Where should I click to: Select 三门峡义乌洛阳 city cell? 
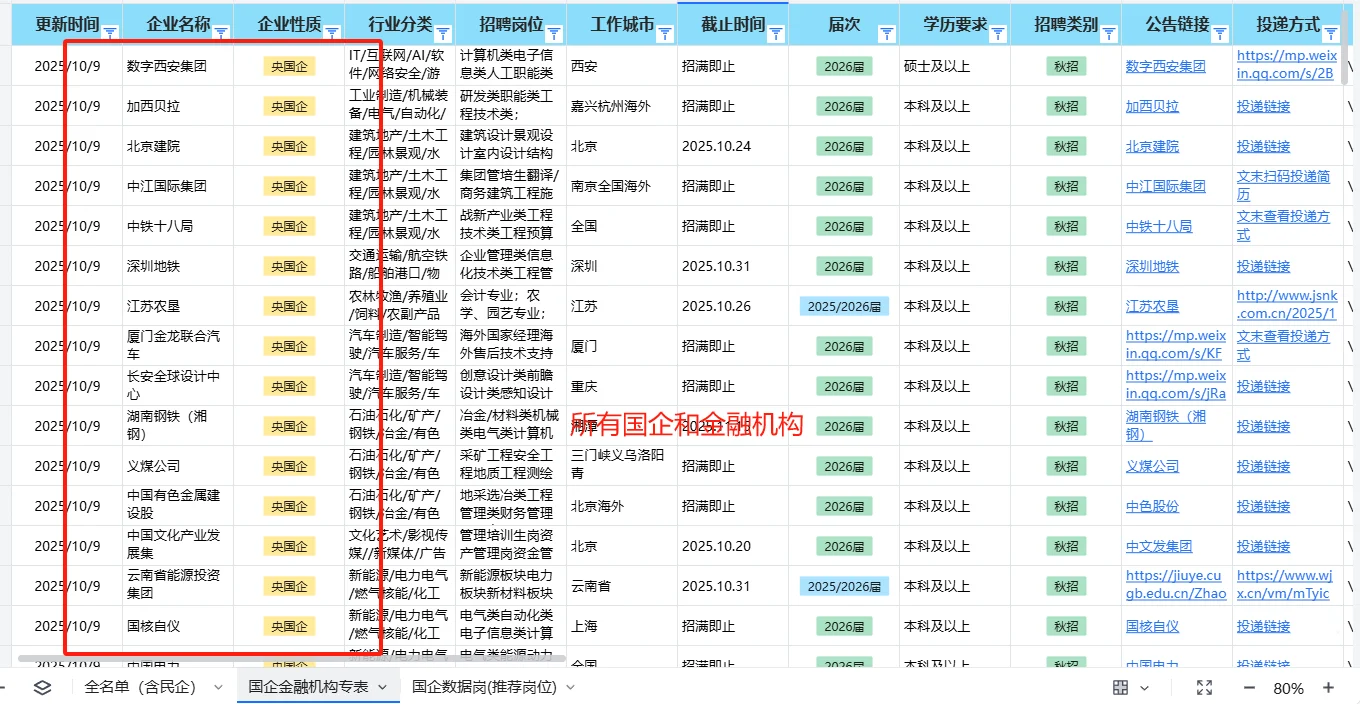pyautogui.click(x=622, y=466)
